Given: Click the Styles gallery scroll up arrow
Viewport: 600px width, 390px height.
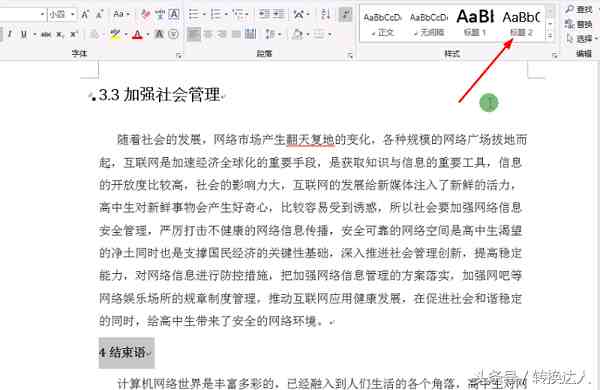Looking at the screenshot, I should (x=550, y=12).
